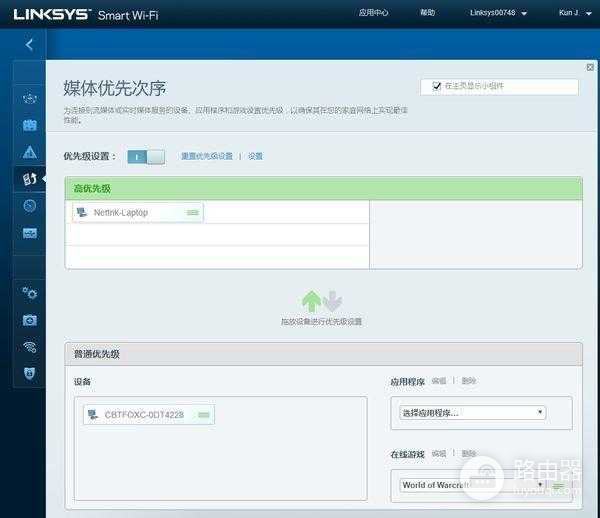The height and width of the screenshot is (518, 600).
Task: Expand the World of Warcraft game dropdown
Action: click(x=473, y=485)
